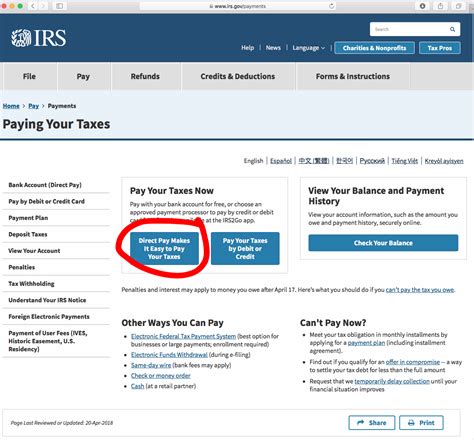Click the IRS logo
This screenshot has width=474, height=440.
click(x=38, y=38)
